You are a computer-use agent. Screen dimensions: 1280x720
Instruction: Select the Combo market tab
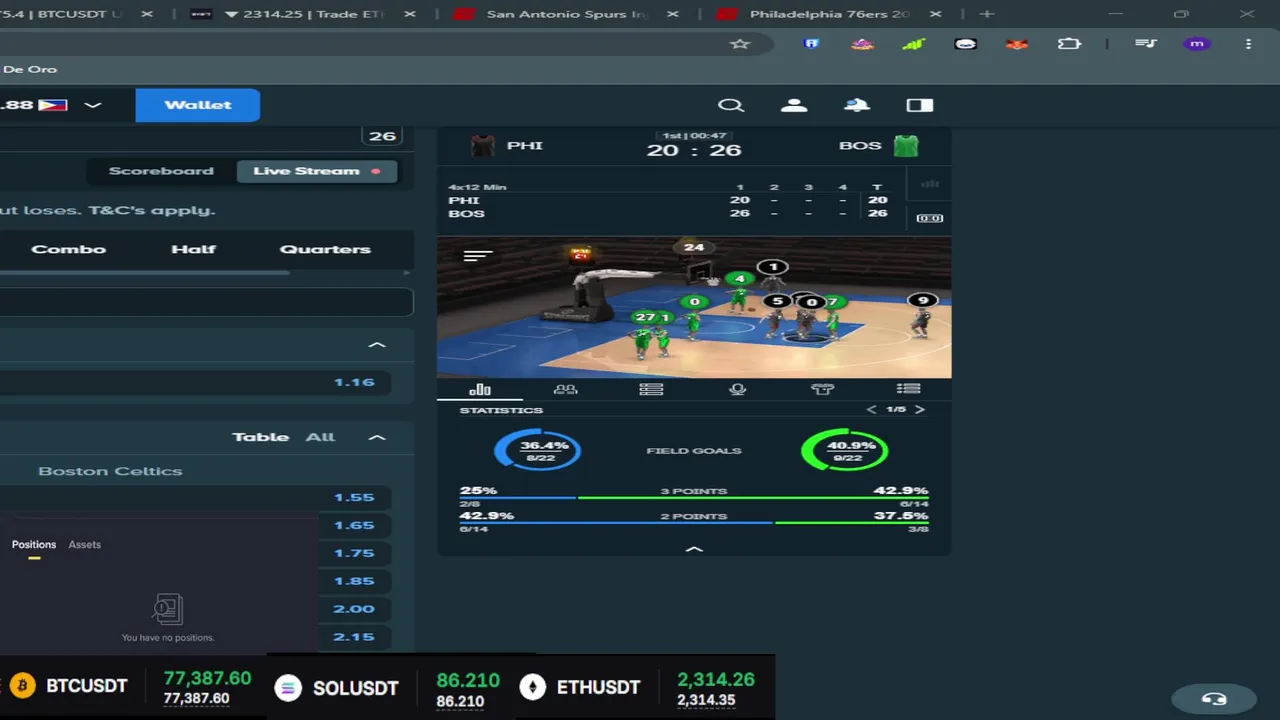69,249
